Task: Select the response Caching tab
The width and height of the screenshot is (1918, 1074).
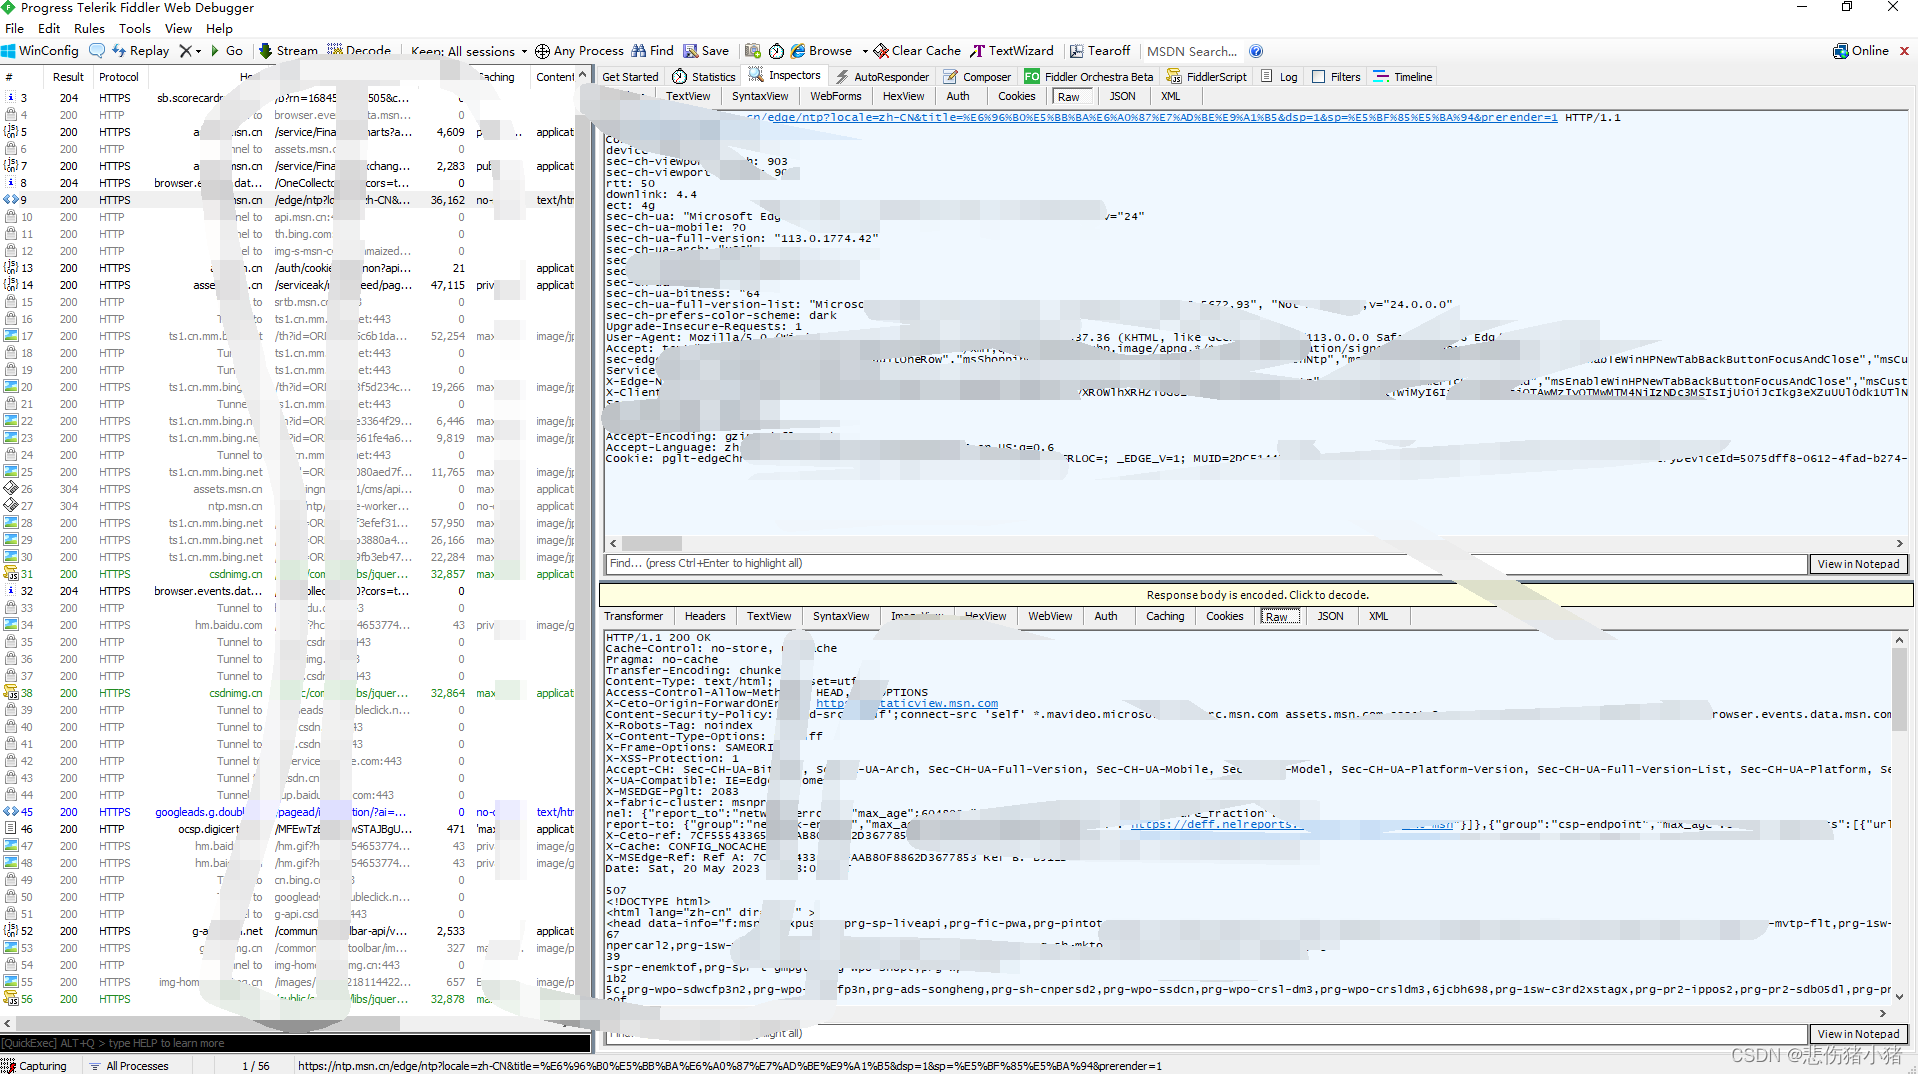Action: click(1165, 617)
